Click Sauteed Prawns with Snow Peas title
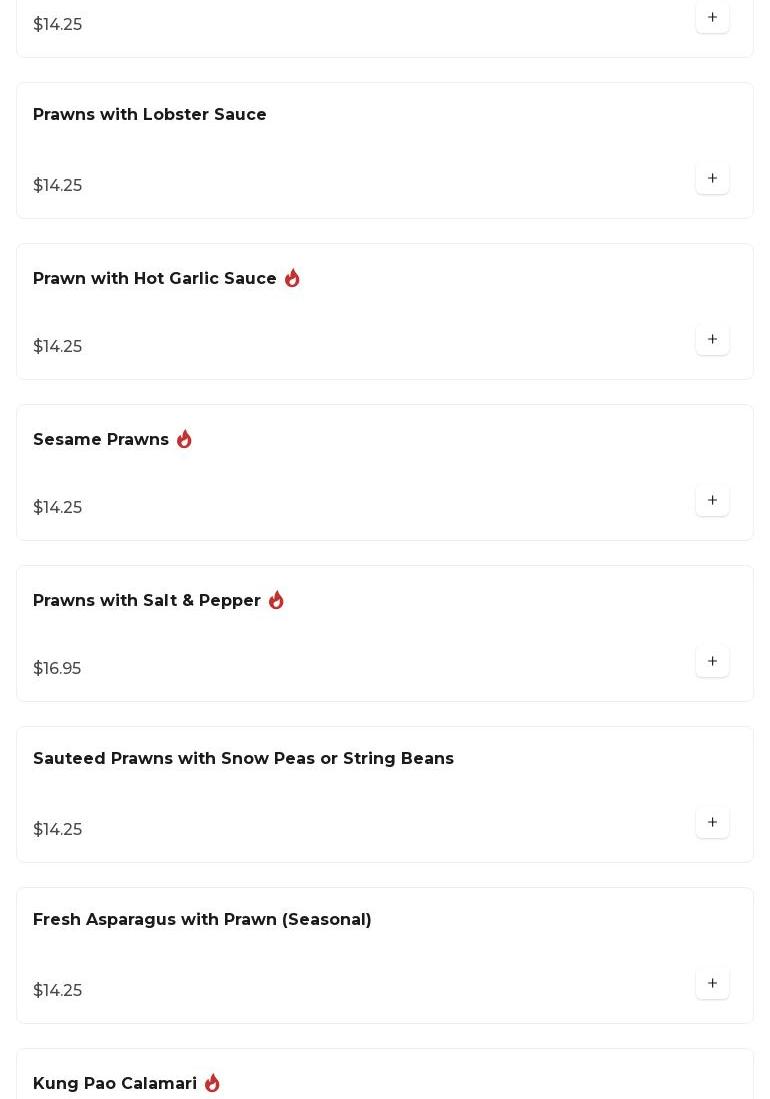The image size is (770, 1099). tap(243, 759)
